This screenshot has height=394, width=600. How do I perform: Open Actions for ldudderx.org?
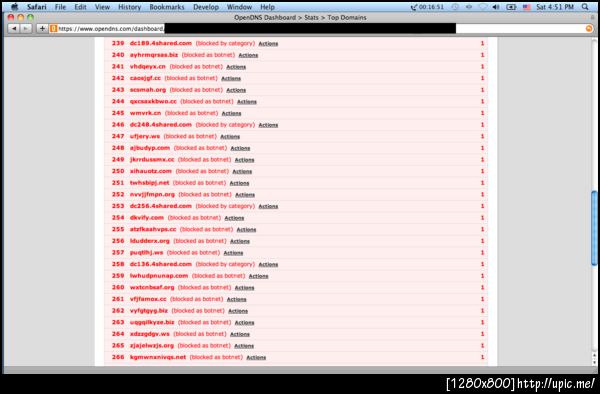point(240,241)
